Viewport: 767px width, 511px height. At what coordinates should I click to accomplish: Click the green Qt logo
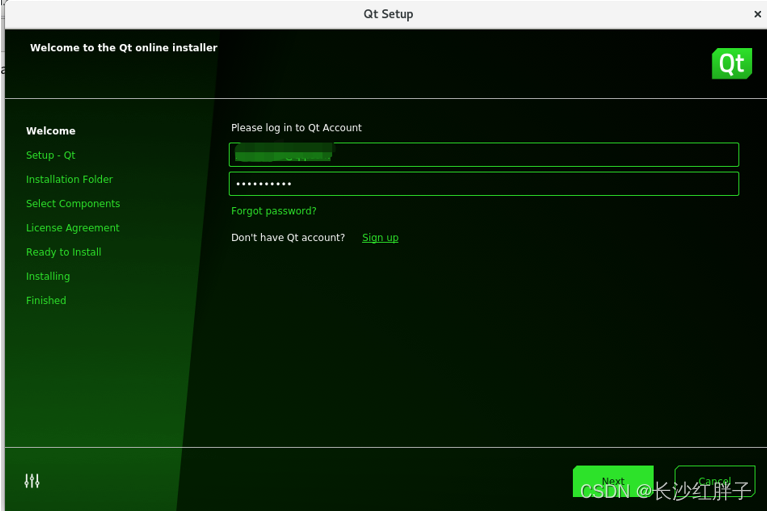click(x=731, y=64)
